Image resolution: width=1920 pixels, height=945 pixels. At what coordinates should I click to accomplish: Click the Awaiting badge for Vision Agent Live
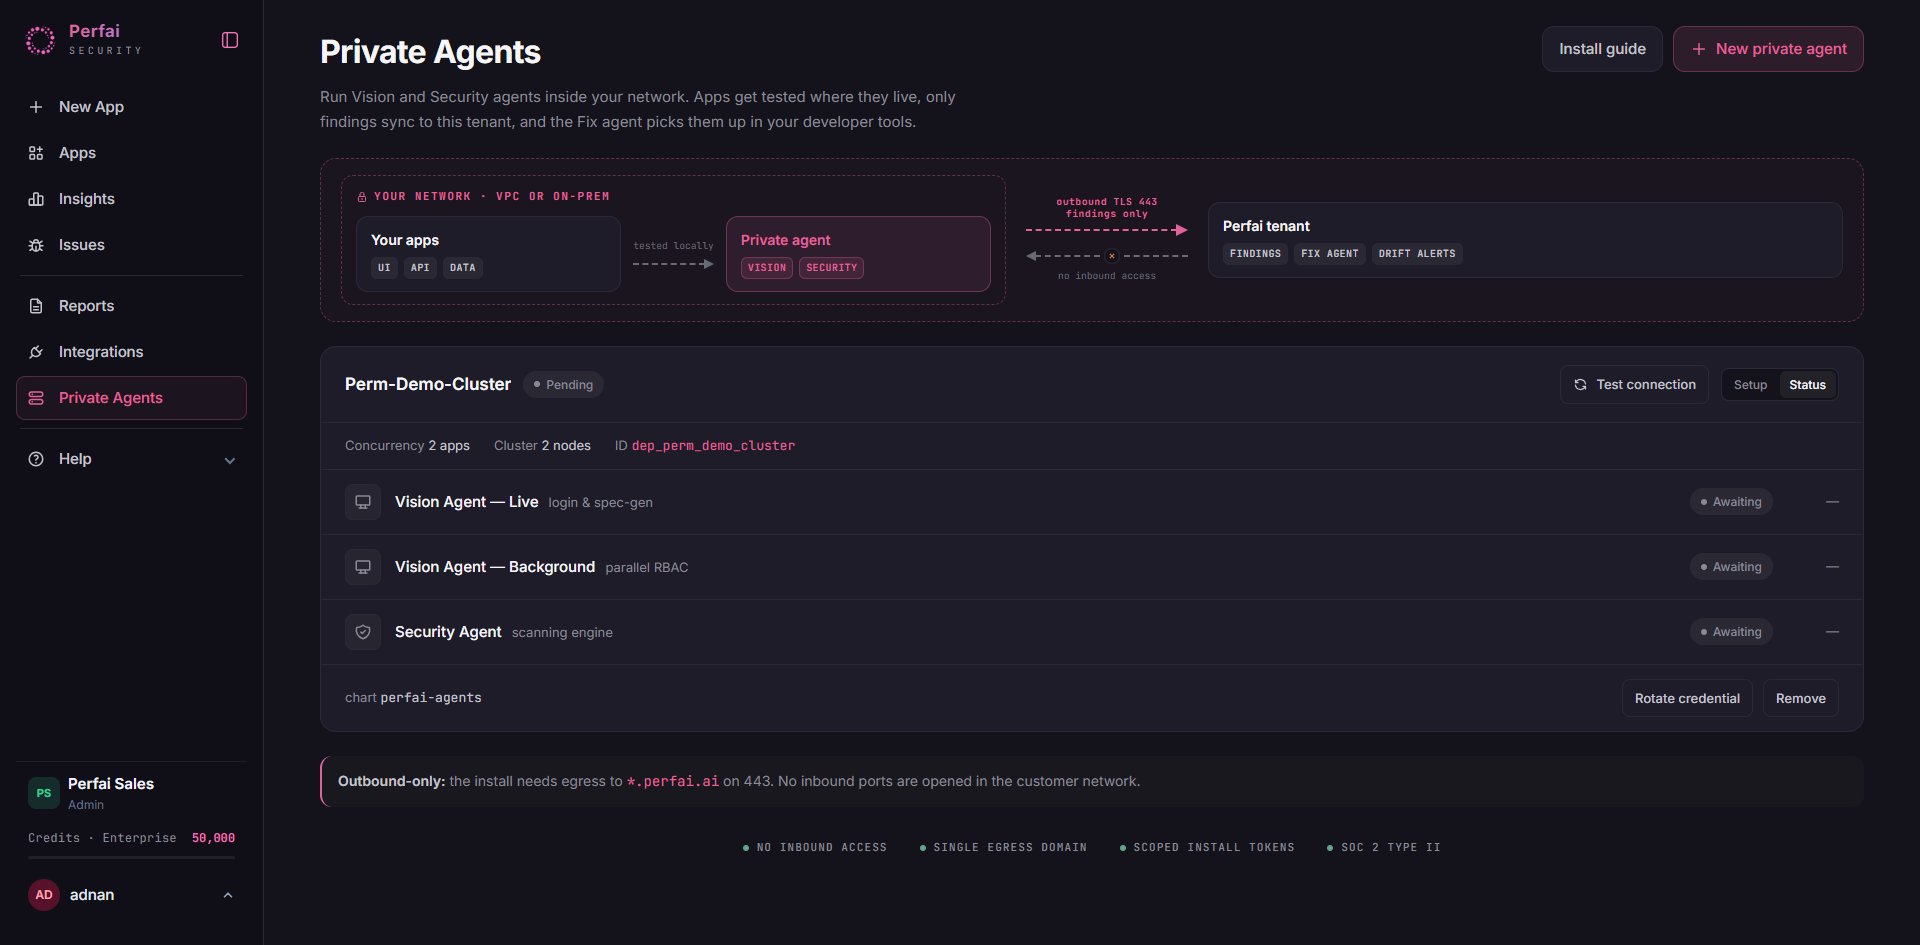tap(1731, 502)
